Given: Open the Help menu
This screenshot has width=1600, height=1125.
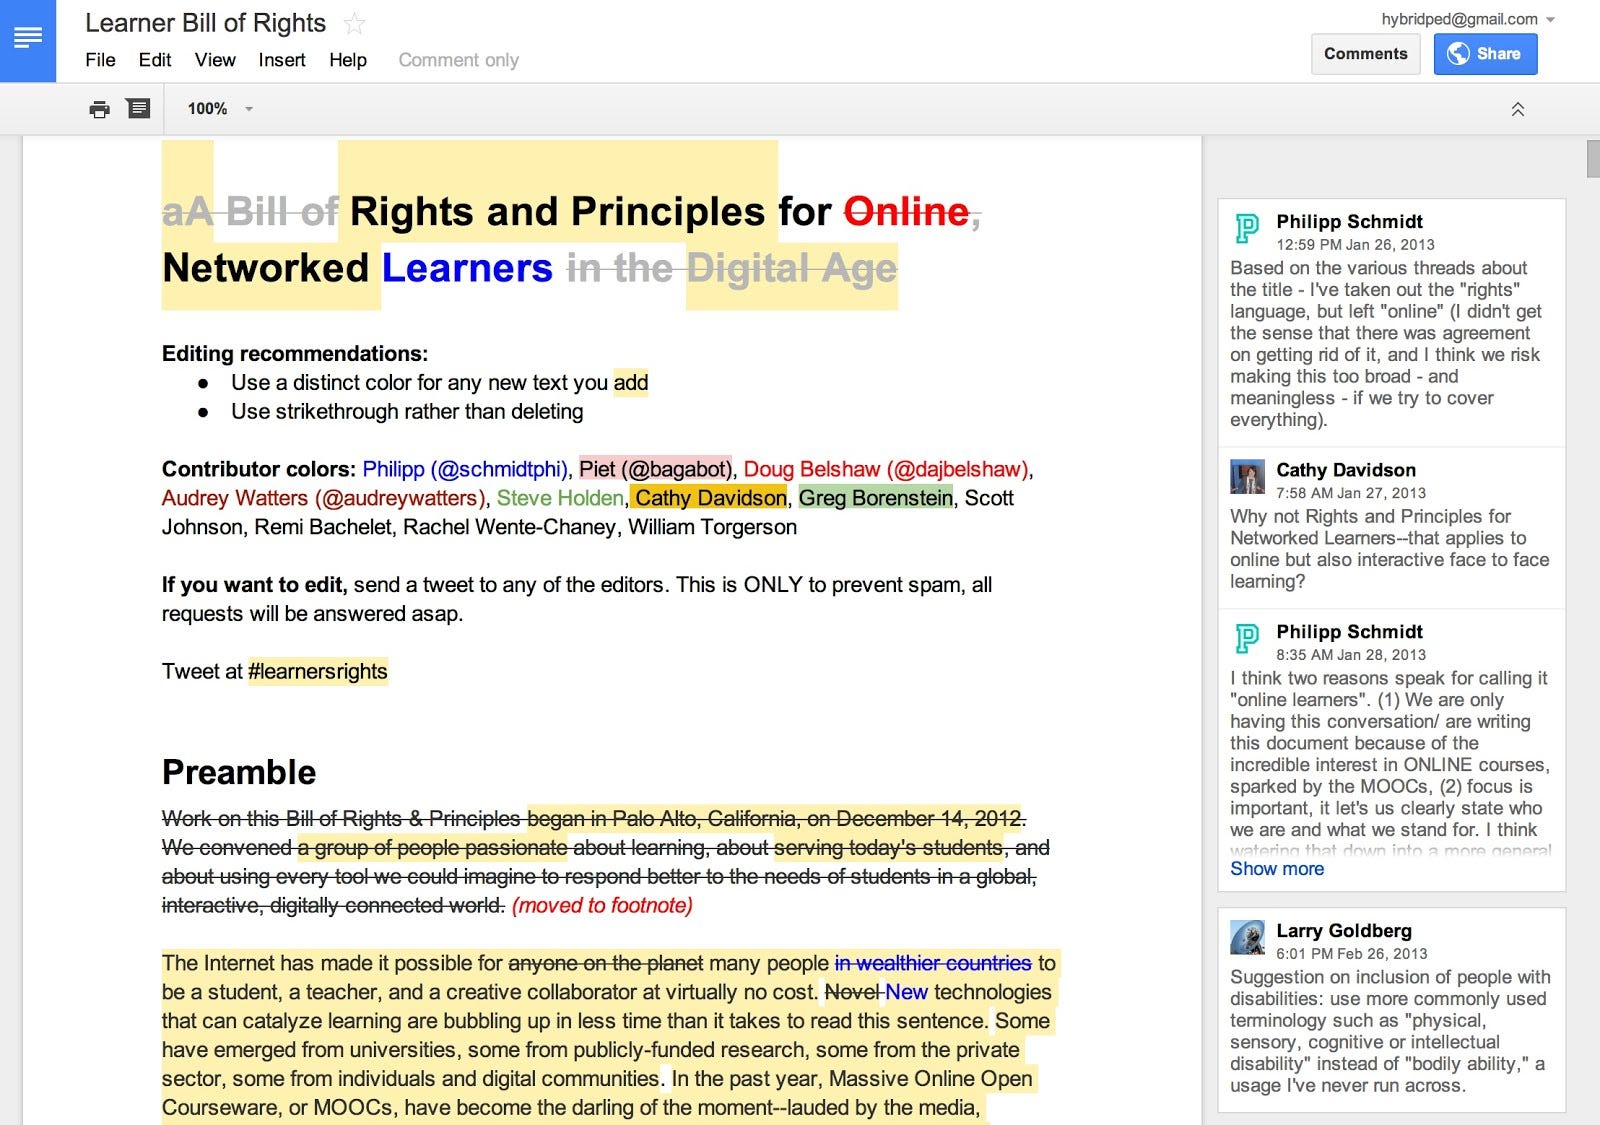Looking at the screenshot, I should [x=348, y=60].
